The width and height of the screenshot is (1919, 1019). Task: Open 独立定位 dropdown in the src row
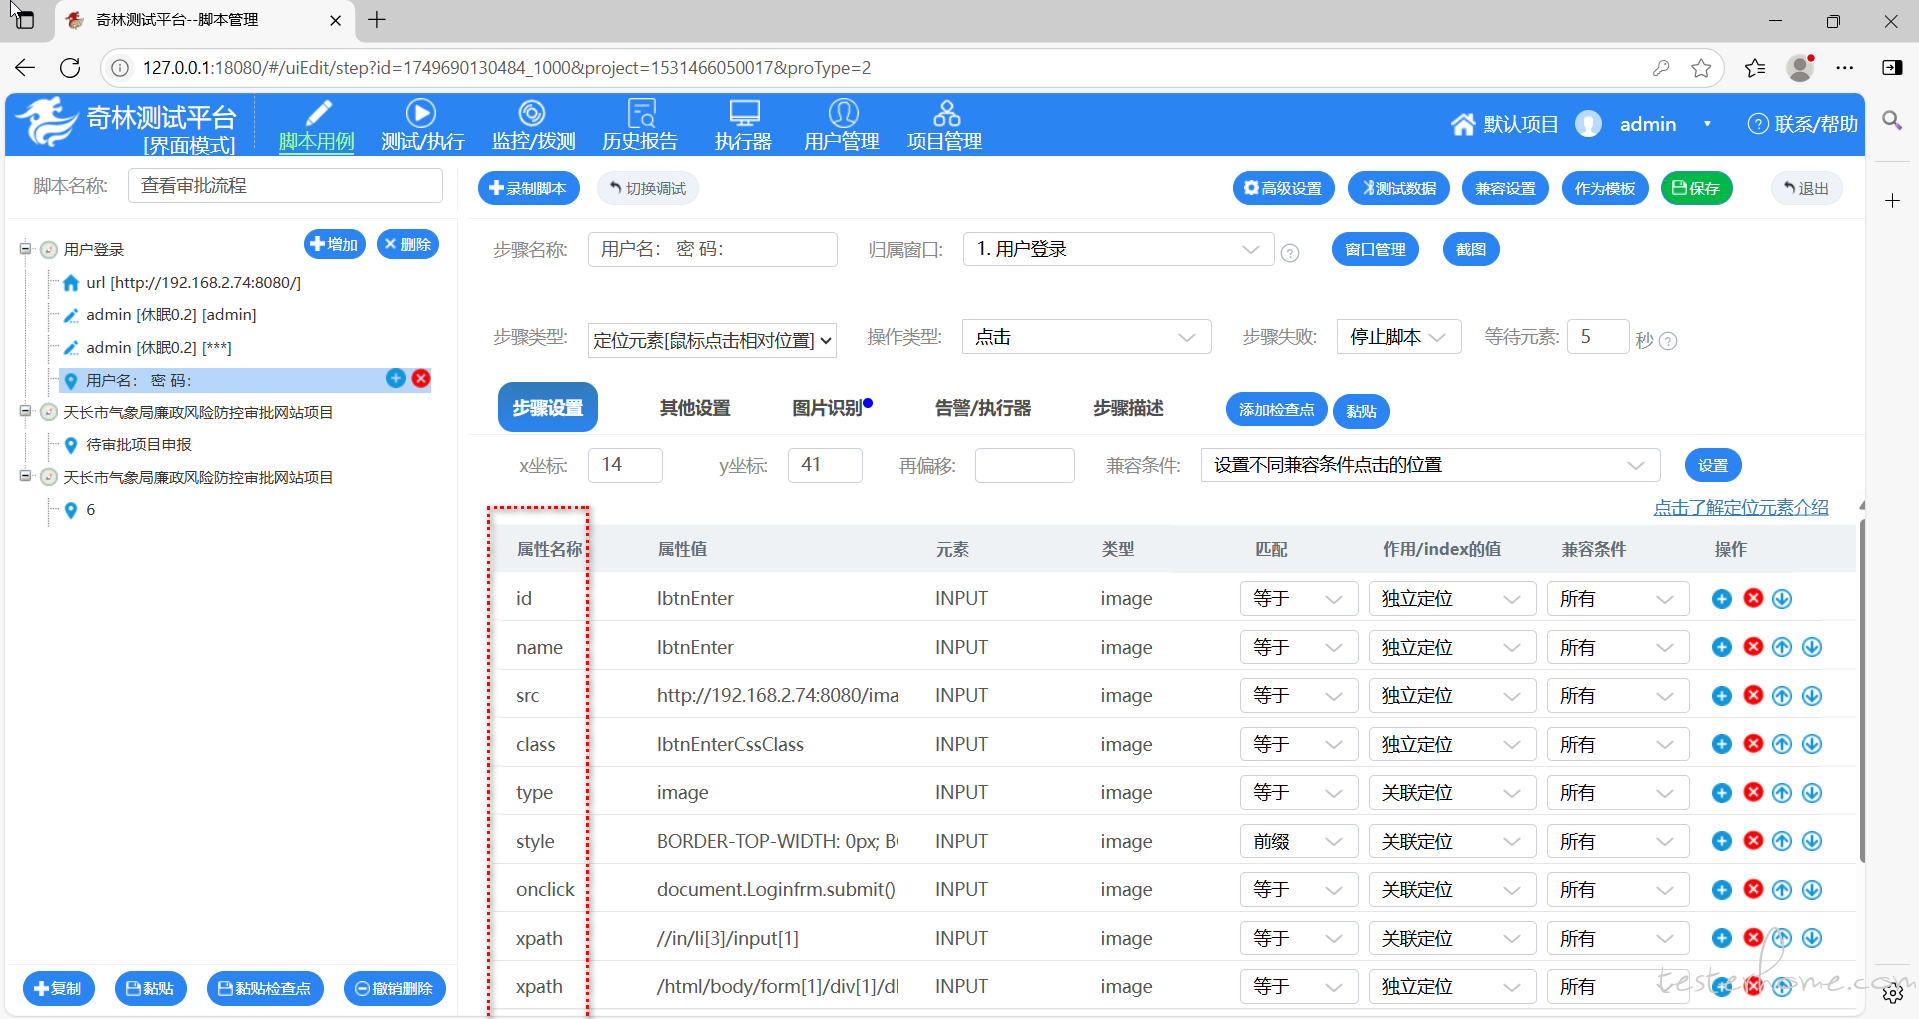coord(1451,695)
